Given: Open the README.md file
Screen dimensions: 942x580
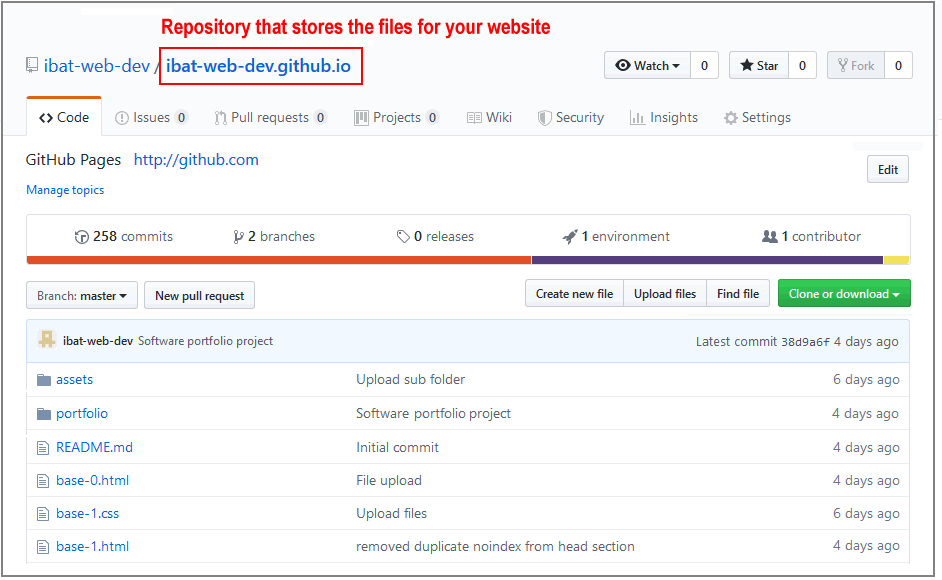Looking at the screenshot, I should coord(94,448).
